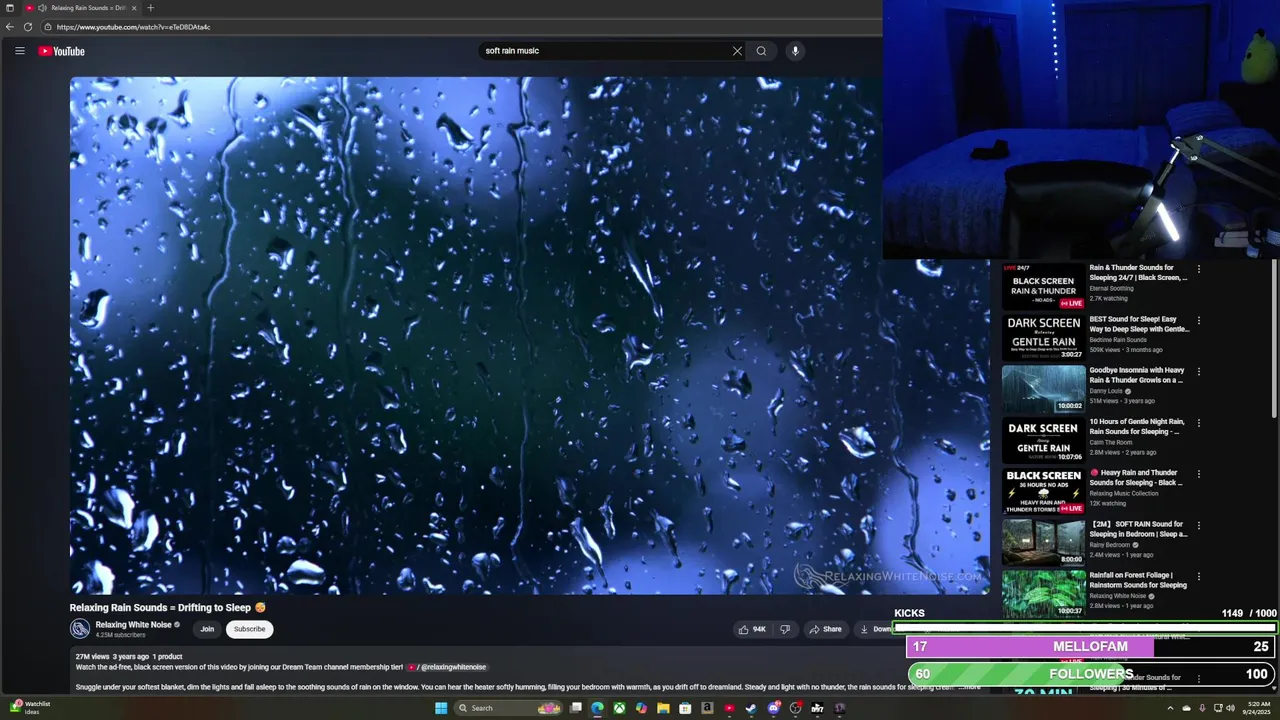Download the video via Download button
Viewport: 1280px width, 720px height.
click(876, 629)
